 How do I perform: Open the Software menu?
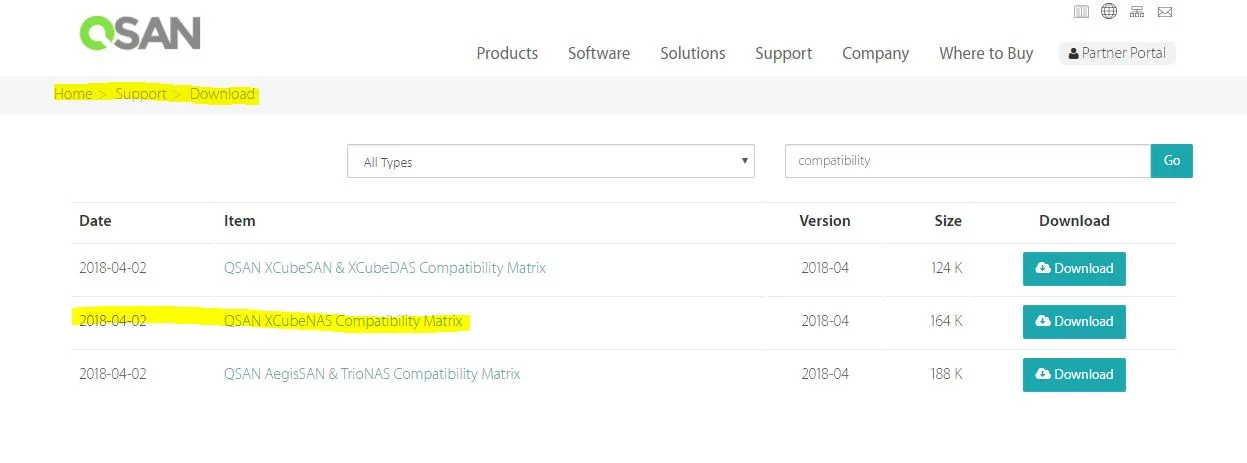tap(599, 53)
